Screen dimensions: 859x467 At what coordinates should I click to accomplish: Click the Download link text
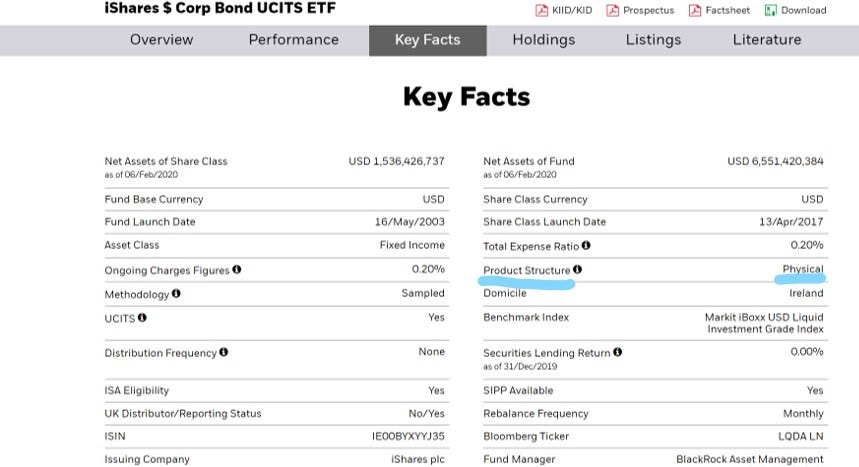[x=804, y=10]
